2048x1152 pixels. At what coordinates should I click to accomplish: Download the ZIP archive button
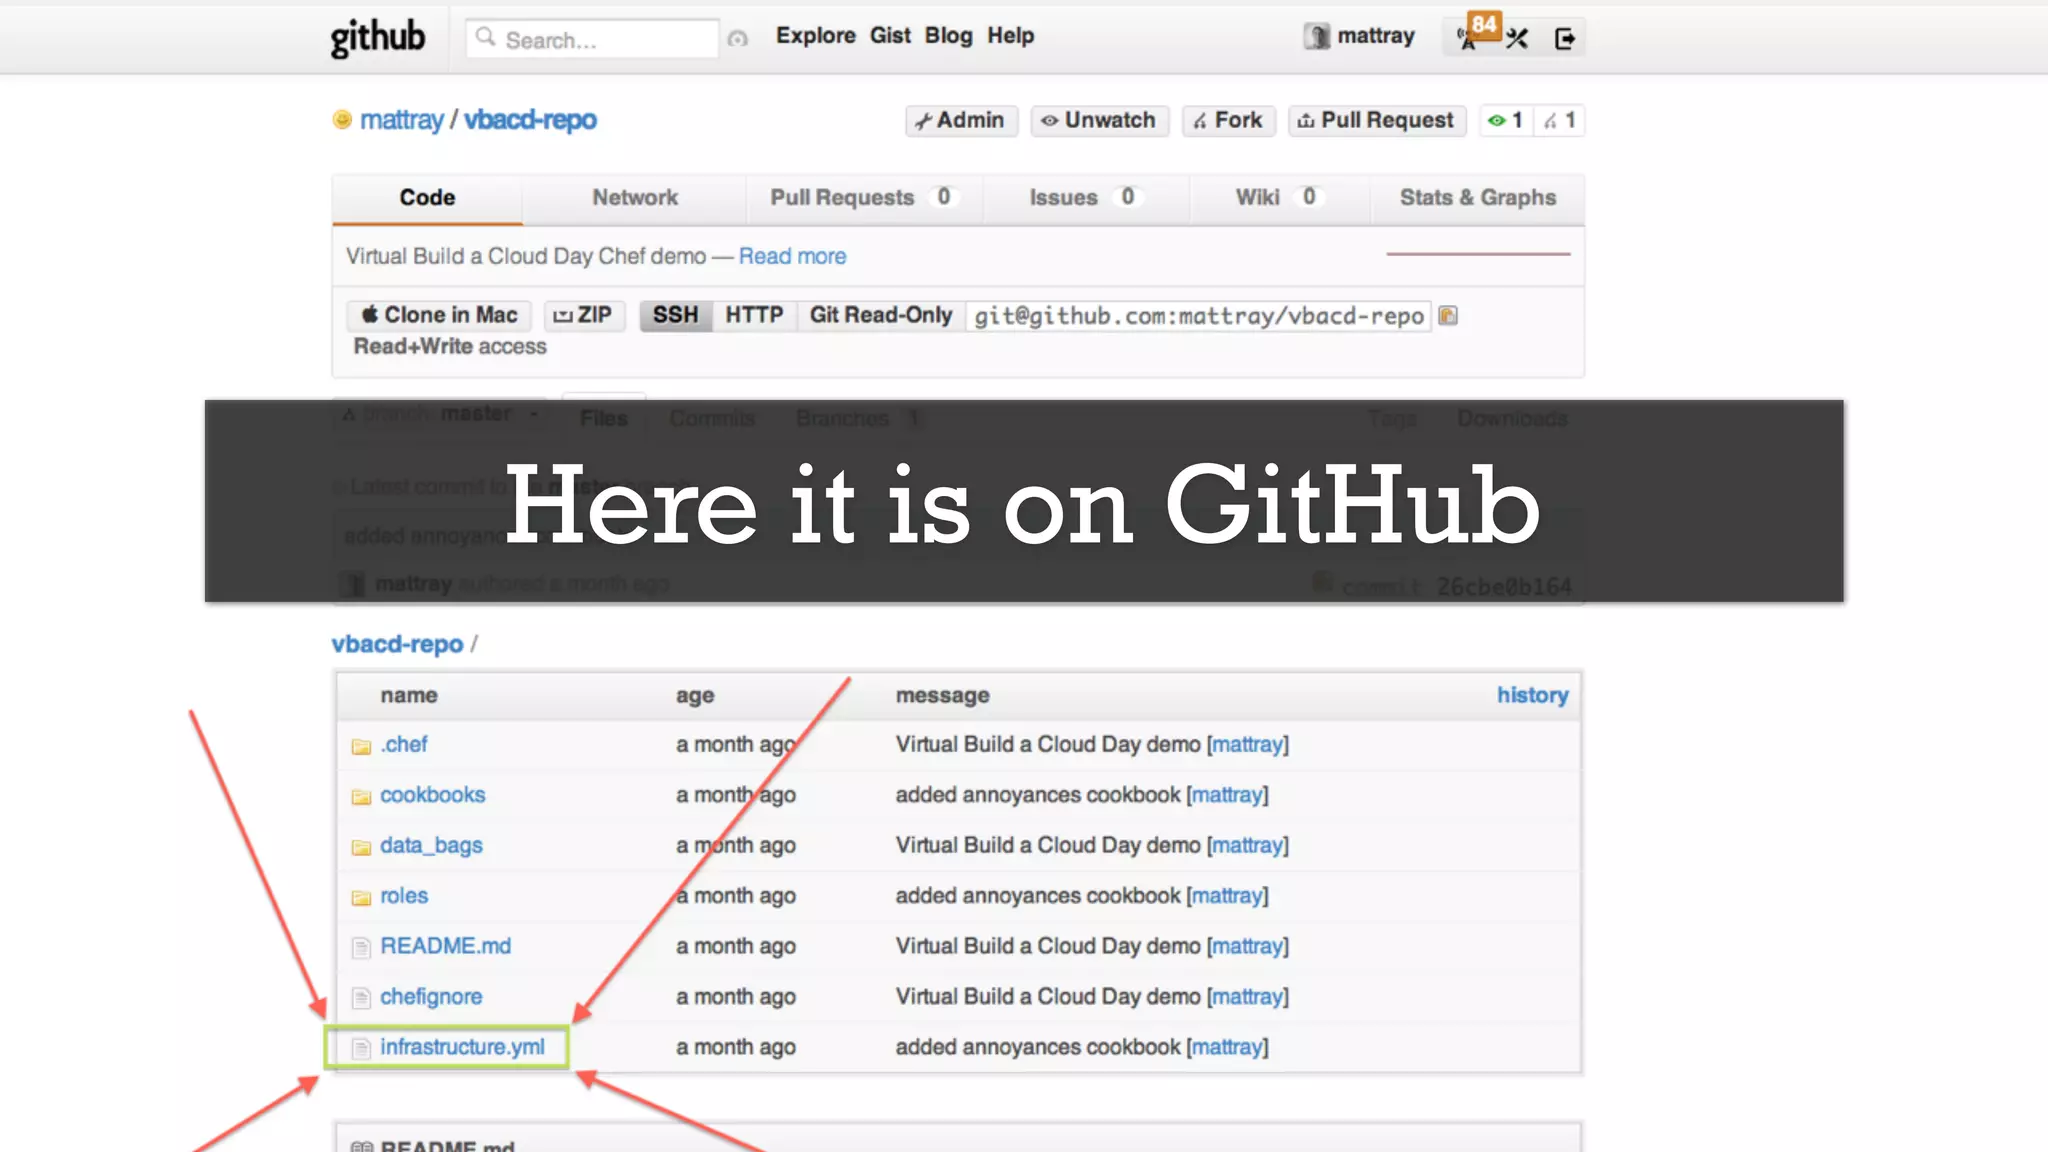point(584,316)
